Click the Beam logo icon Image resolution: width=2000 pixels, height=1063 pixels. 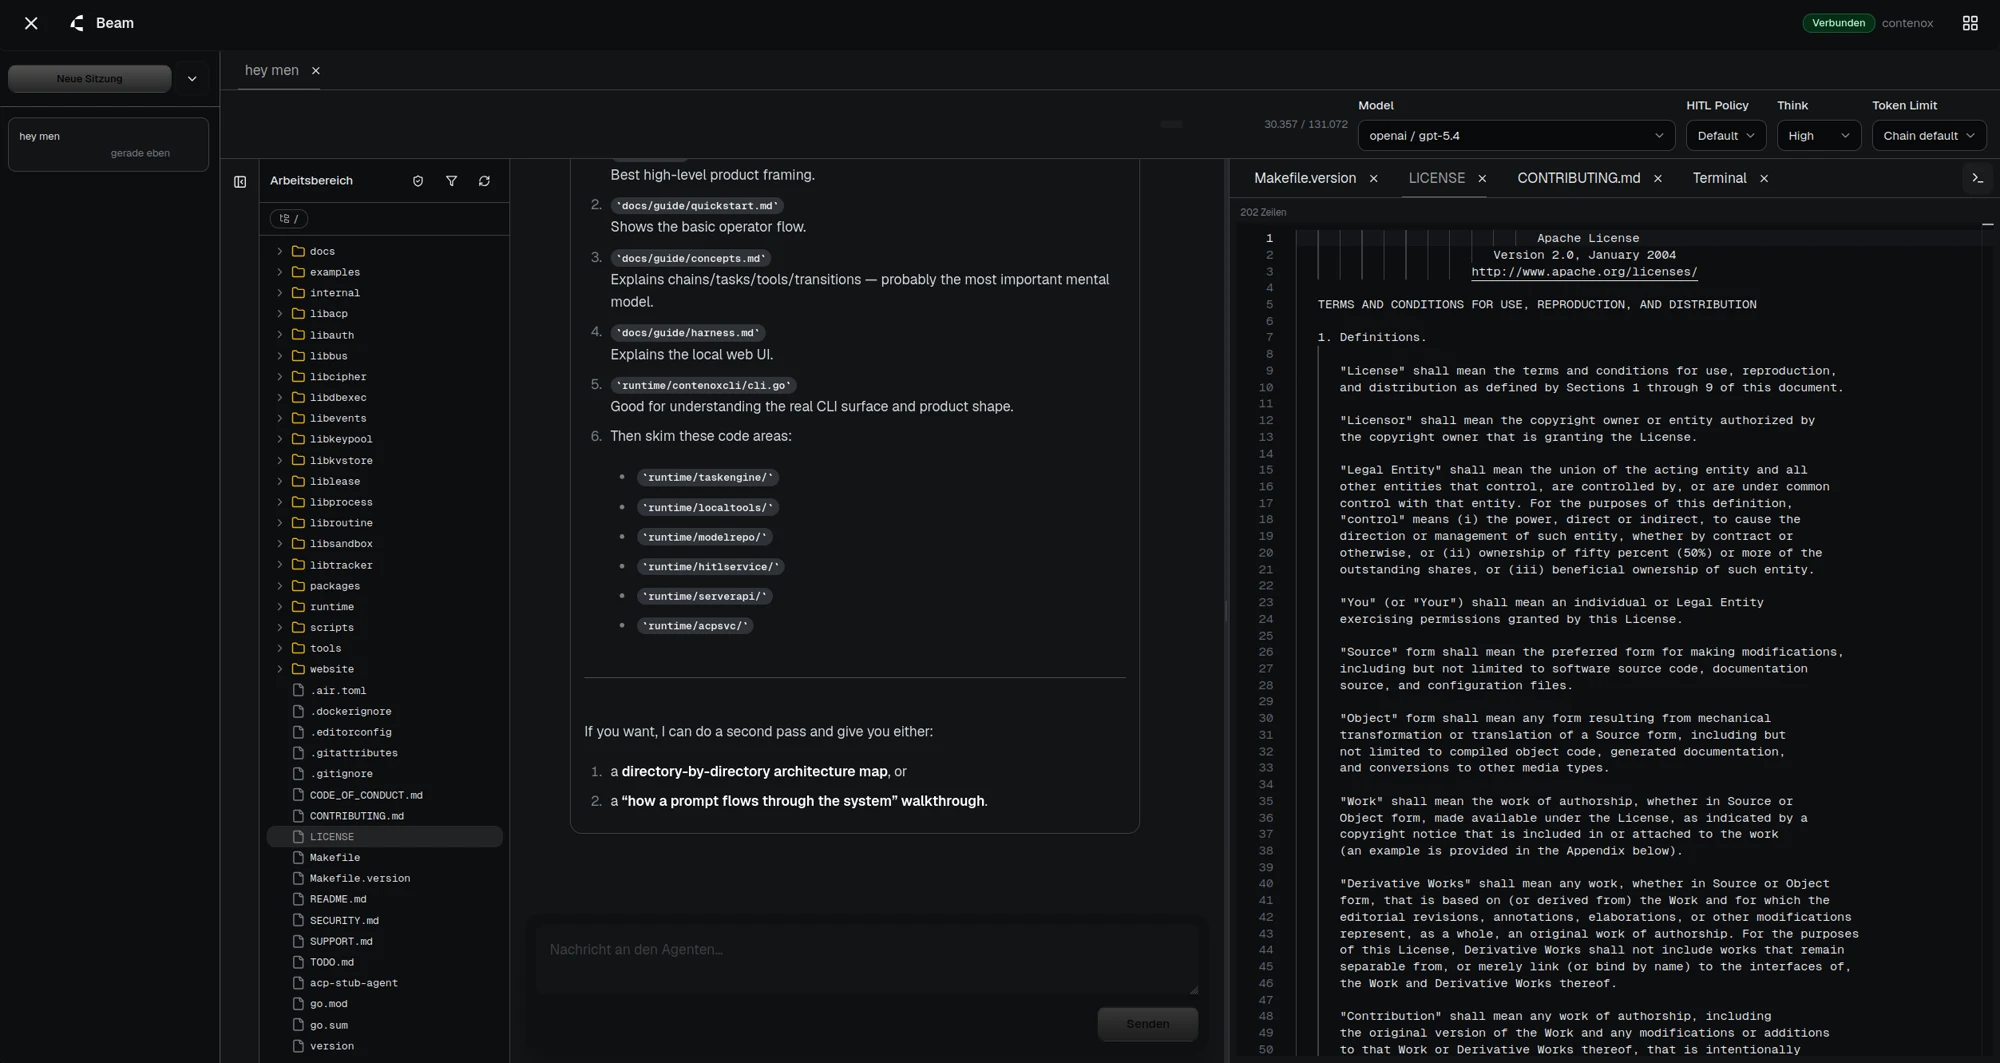coord(77,23)
